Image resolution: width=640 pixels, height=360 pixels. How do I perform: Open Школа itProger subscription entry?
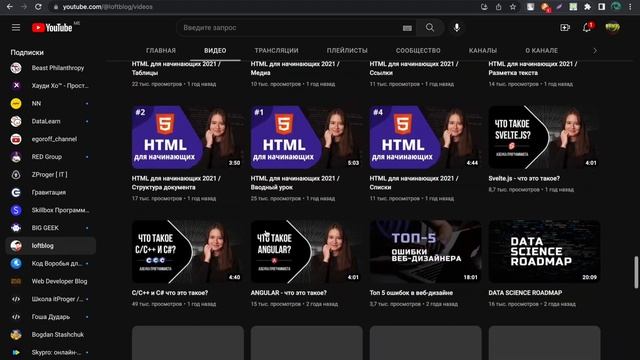click(x=51, y=299)
